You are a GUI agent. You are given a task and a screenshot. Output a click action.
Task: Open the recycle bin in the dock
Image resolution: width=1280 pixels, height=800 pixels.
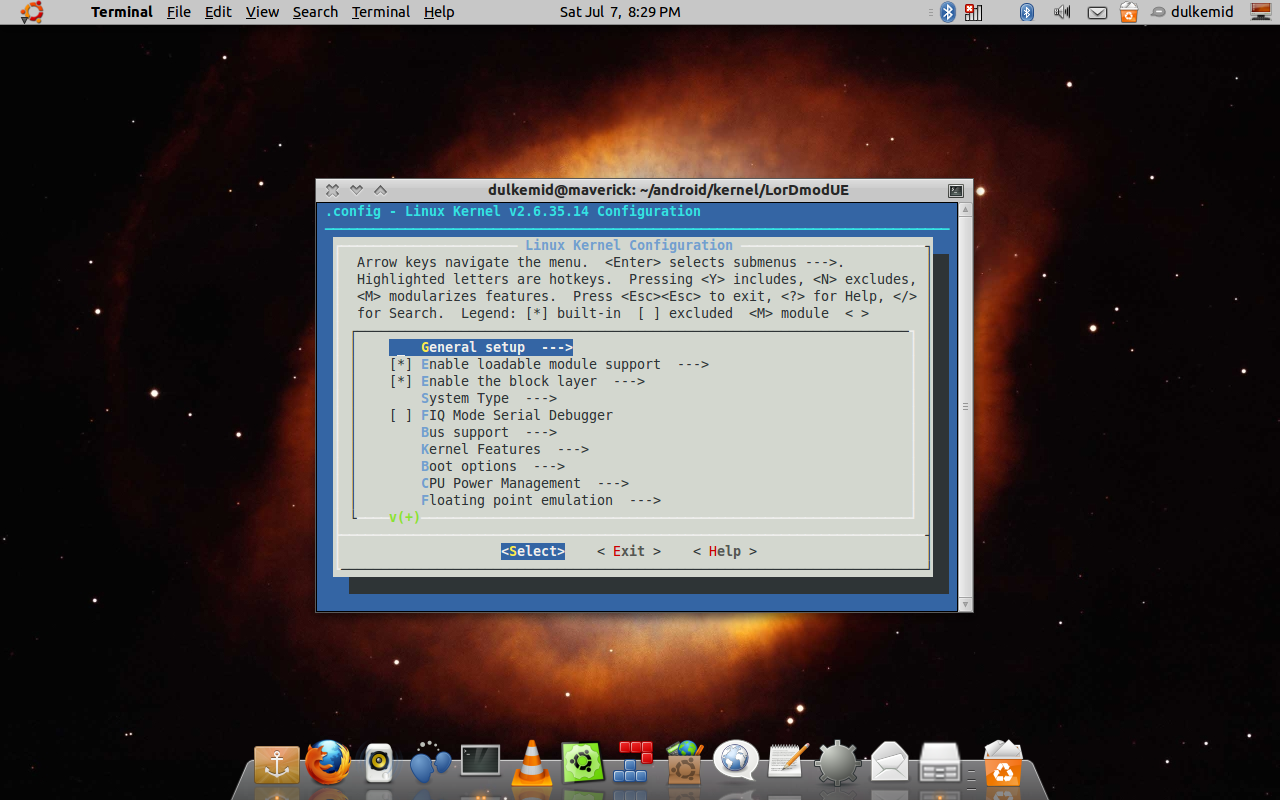coord(1002,764)
